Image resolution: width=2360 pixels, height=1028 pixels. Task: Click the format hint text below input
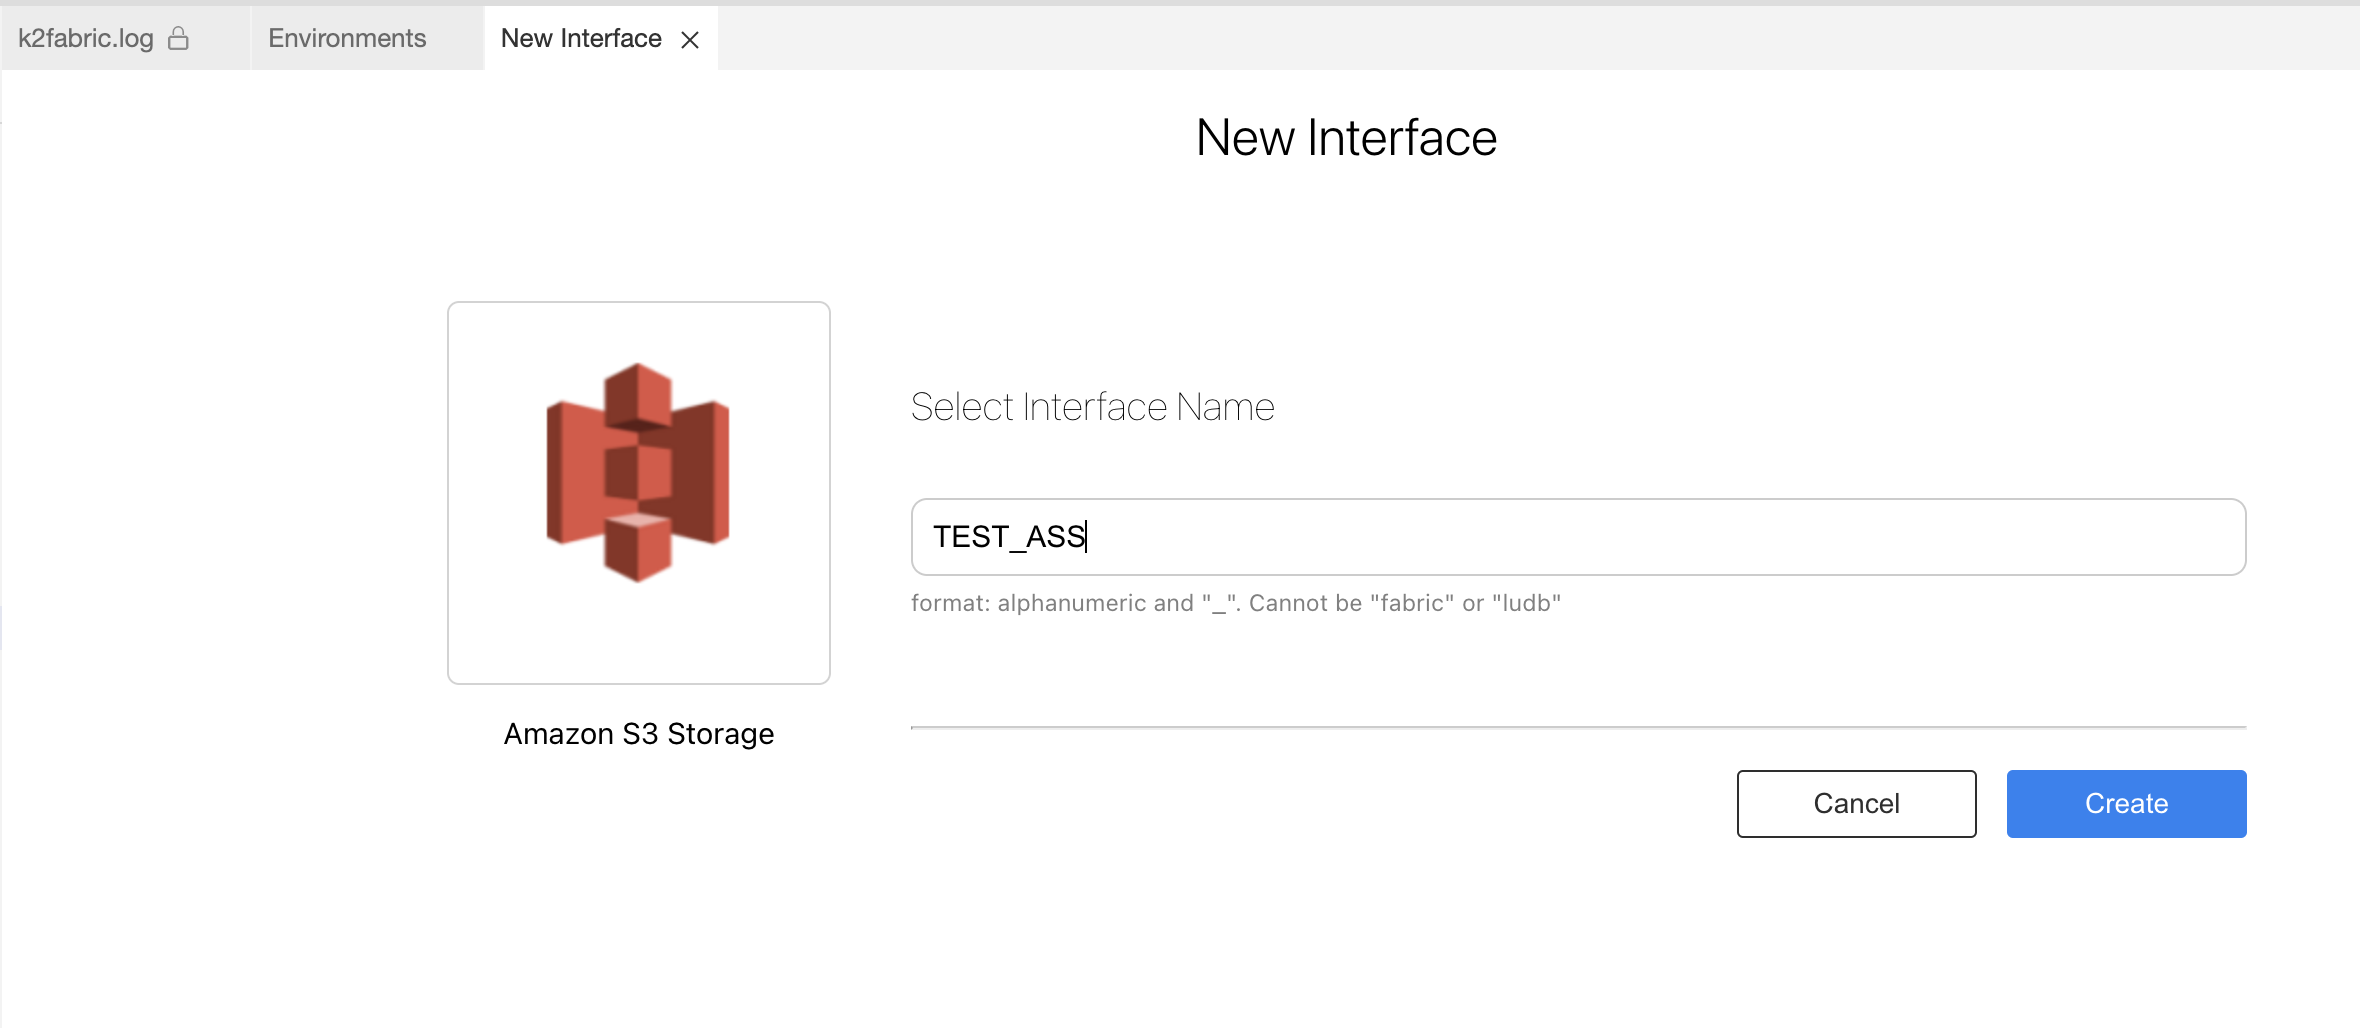pos(1235,603)
